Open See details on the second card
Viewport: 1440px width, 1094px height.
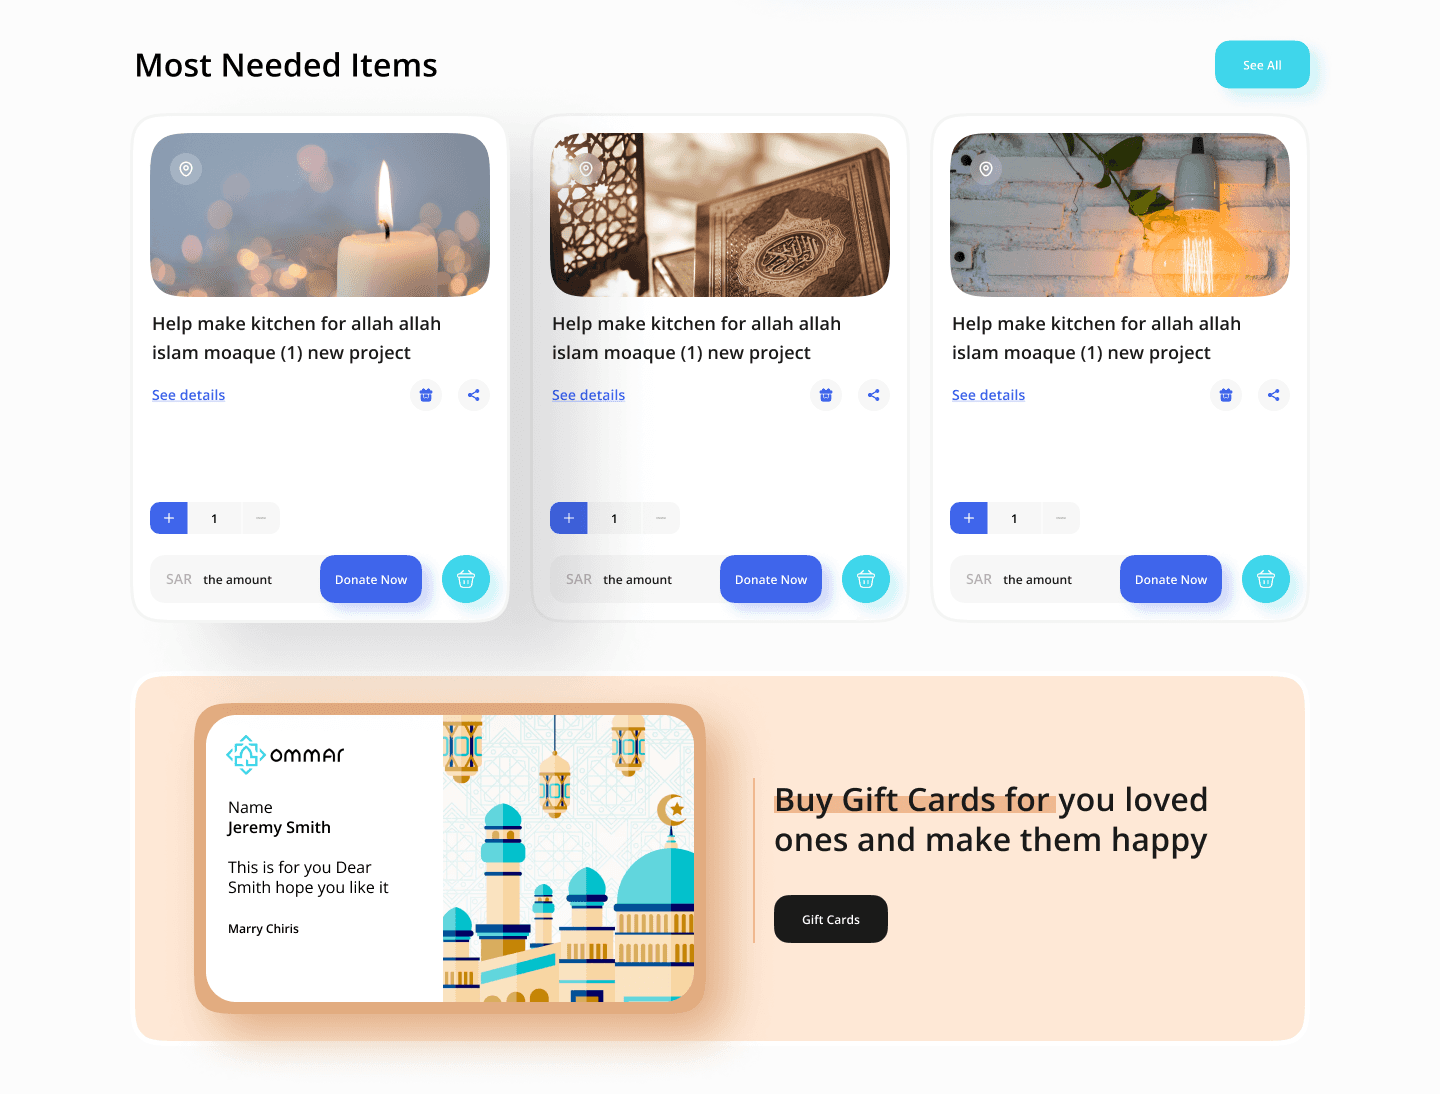coord(588,395)
